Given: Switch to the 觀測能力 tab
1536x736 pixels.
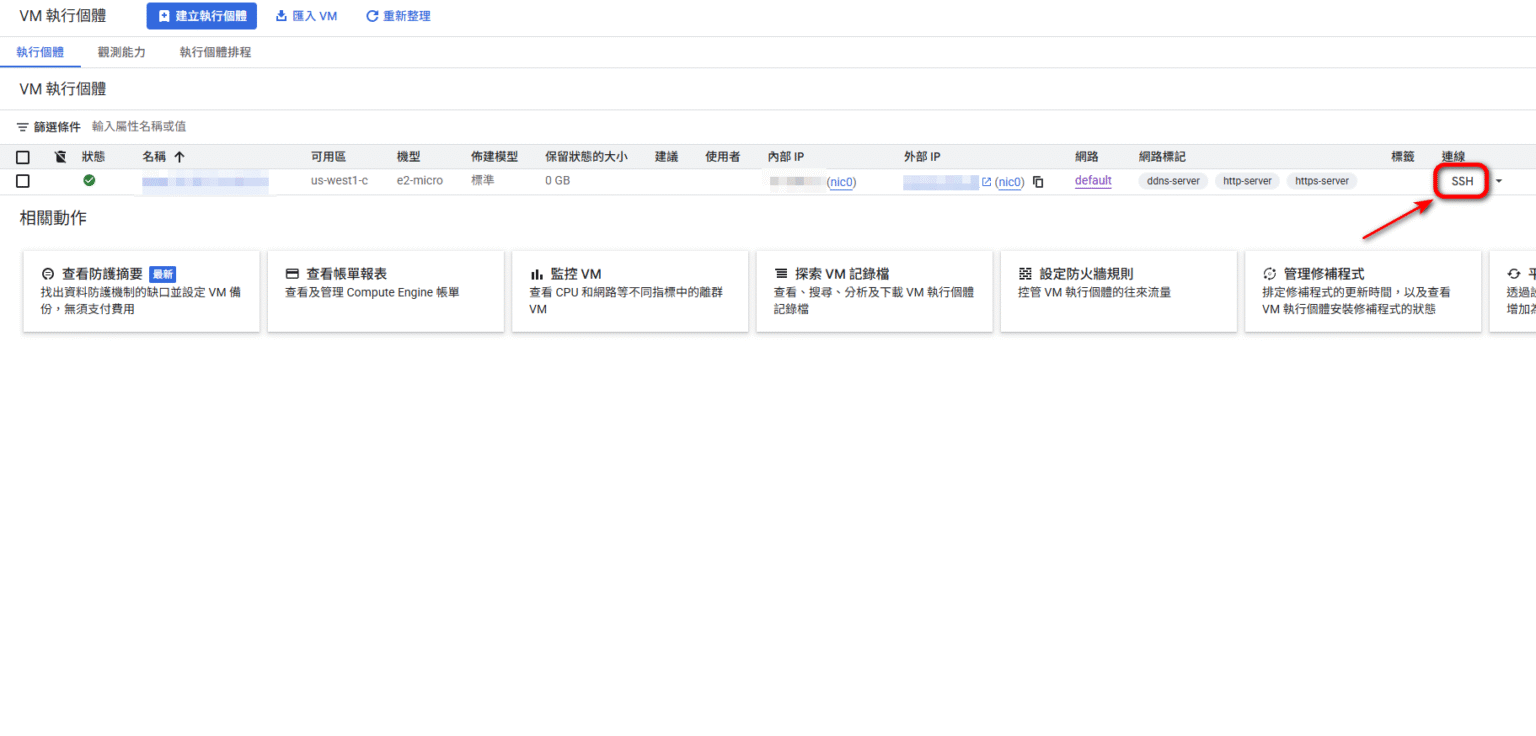Looking at the screenshot, I should point(122,51).
